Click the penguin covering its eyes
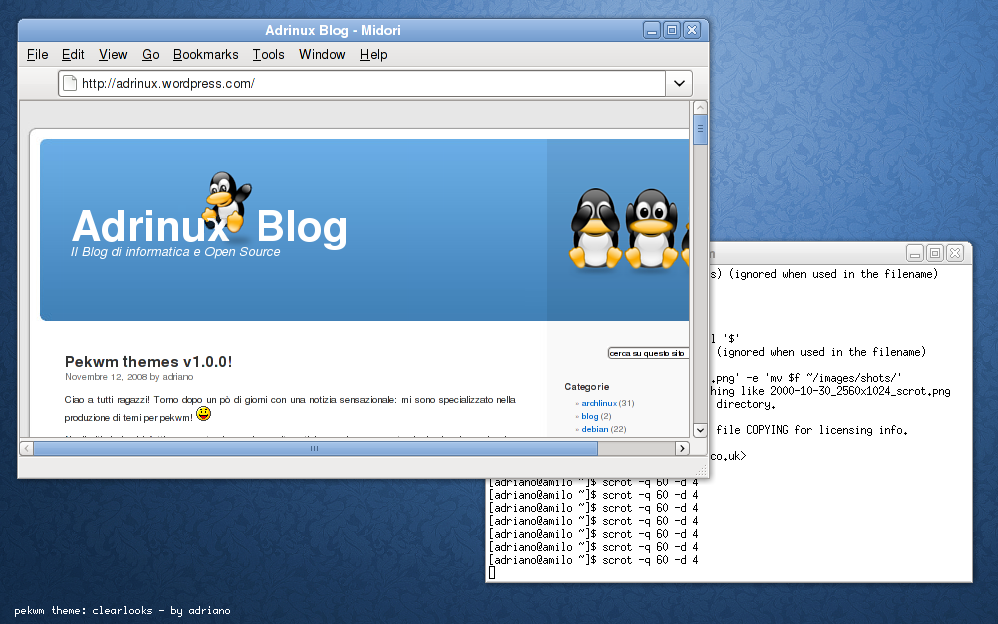Screen dimensions: 998x624 tap(596, 228)
